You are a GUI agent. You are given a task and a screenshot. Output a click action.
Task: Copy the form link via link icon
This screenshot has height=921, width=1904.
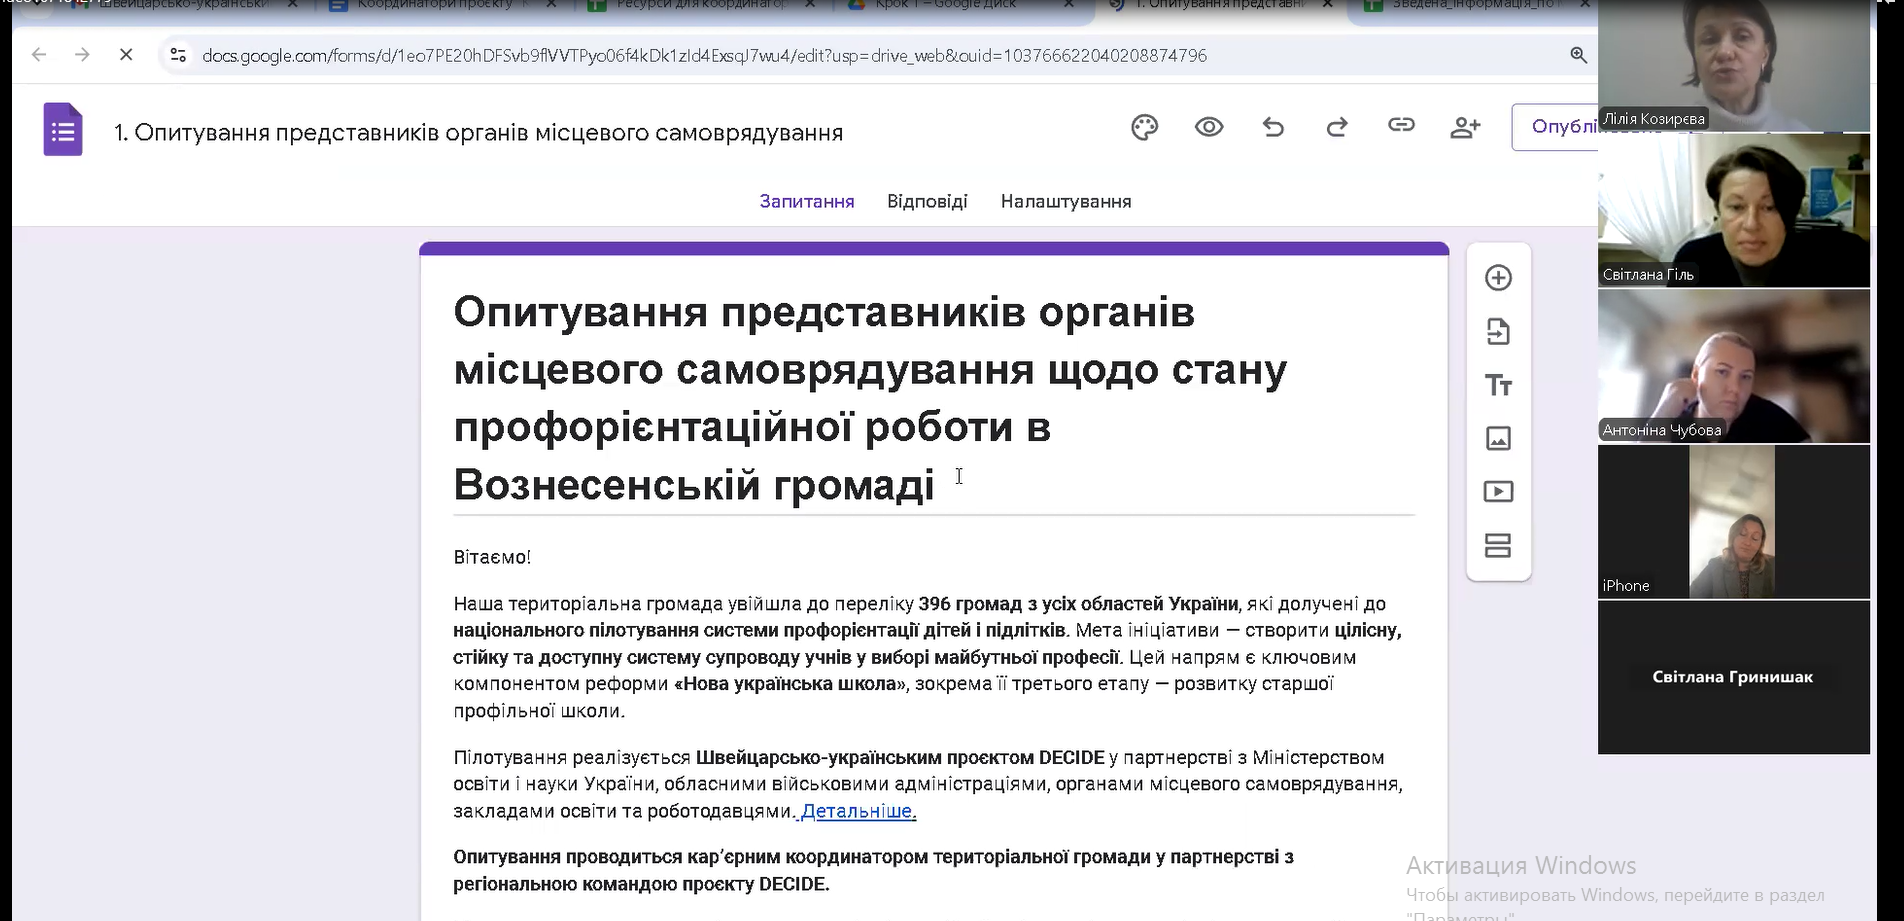[1401, 125]
